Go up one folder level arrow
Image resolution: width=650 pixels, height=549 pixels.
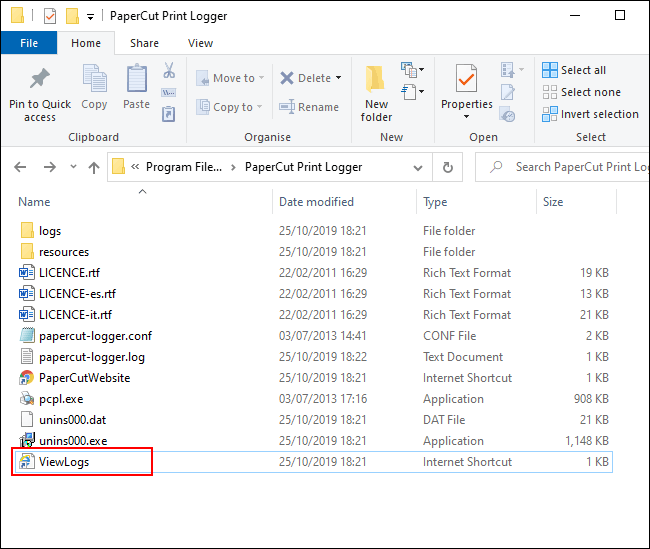94,167
